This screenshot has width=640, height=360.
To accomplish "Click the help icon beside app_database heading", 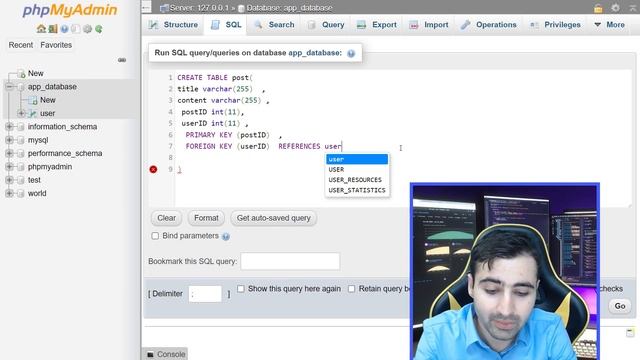I will [x=351, y=53].
